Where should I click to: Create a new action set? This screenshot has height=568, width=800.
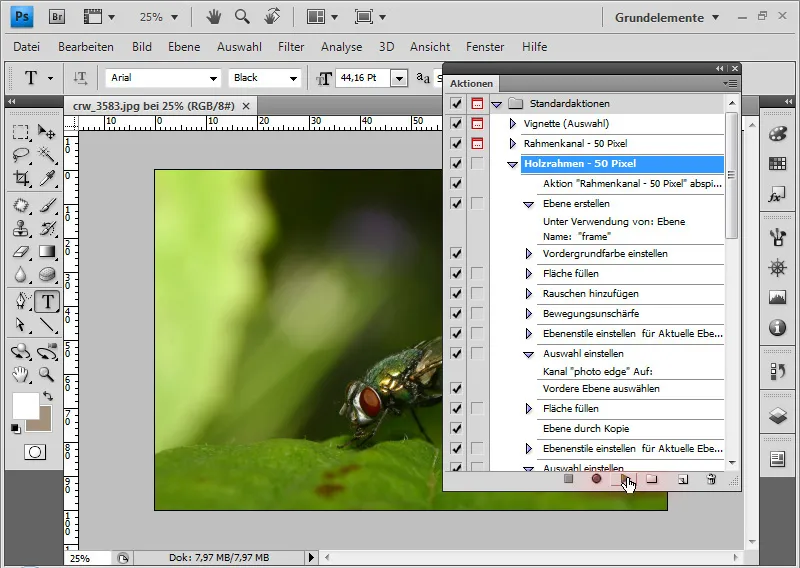pos(652,479)
